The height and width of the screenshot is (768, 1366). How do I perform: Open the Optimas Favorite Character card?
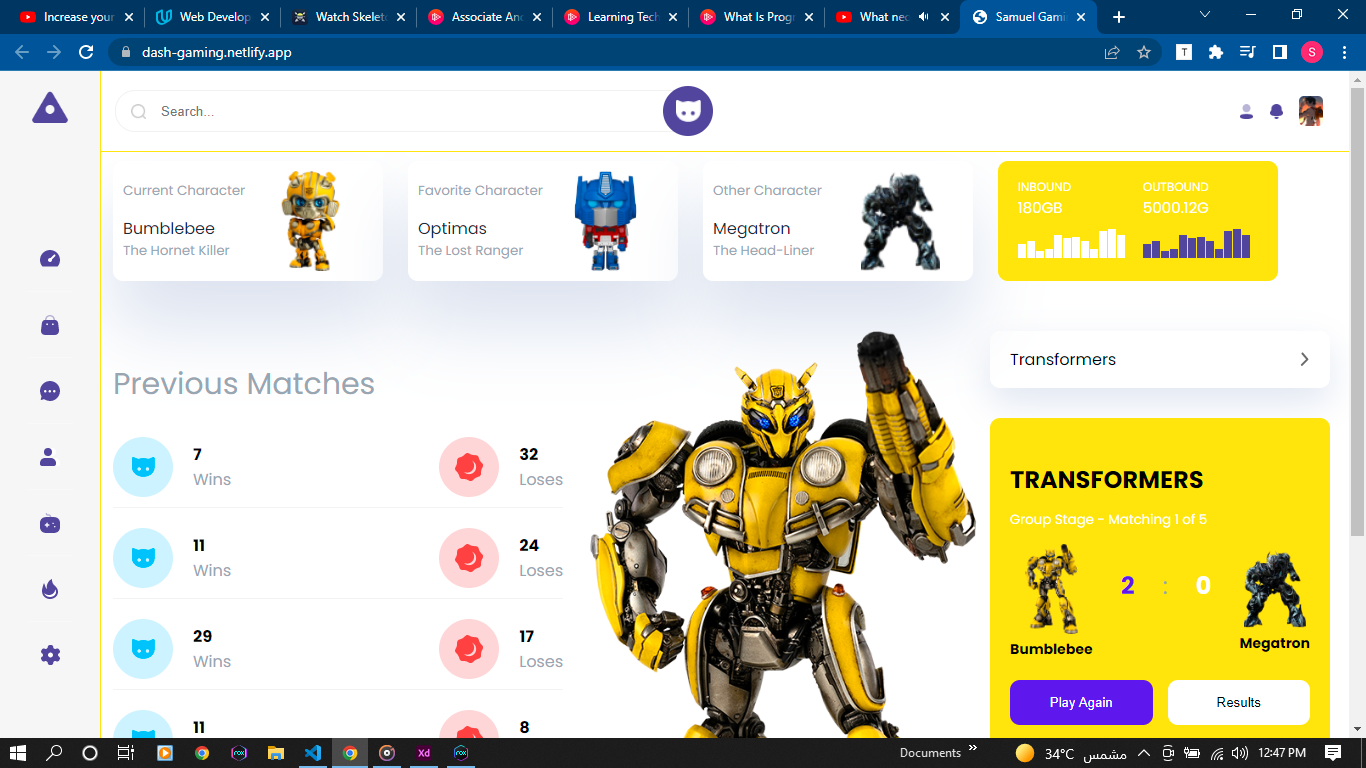(543, 221)
